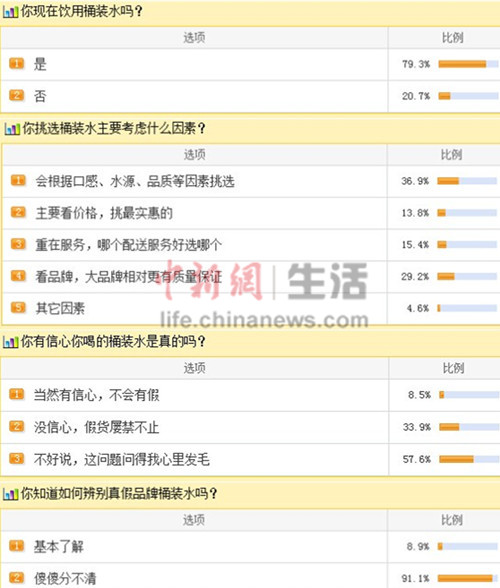Click number 4 badge beside 看品牌 option
500x588 pixels.
18,276
